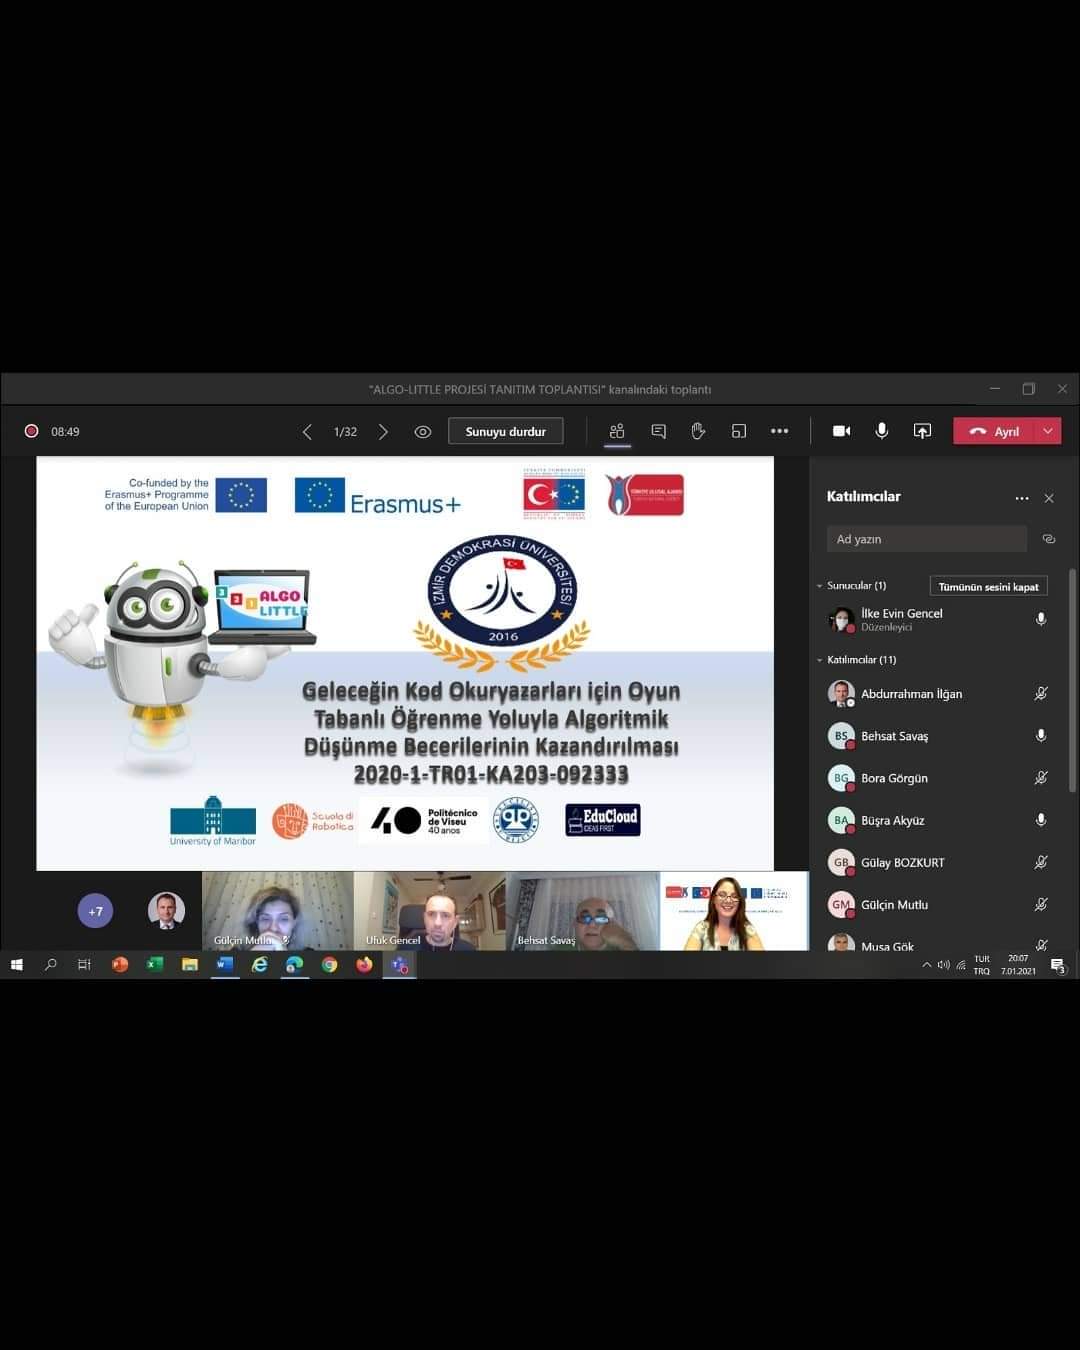Show the +7 additional participants
Image resolution: width=1080 pixels, height=1350 pixels.
pyautogui.click(x=95, y=911)
